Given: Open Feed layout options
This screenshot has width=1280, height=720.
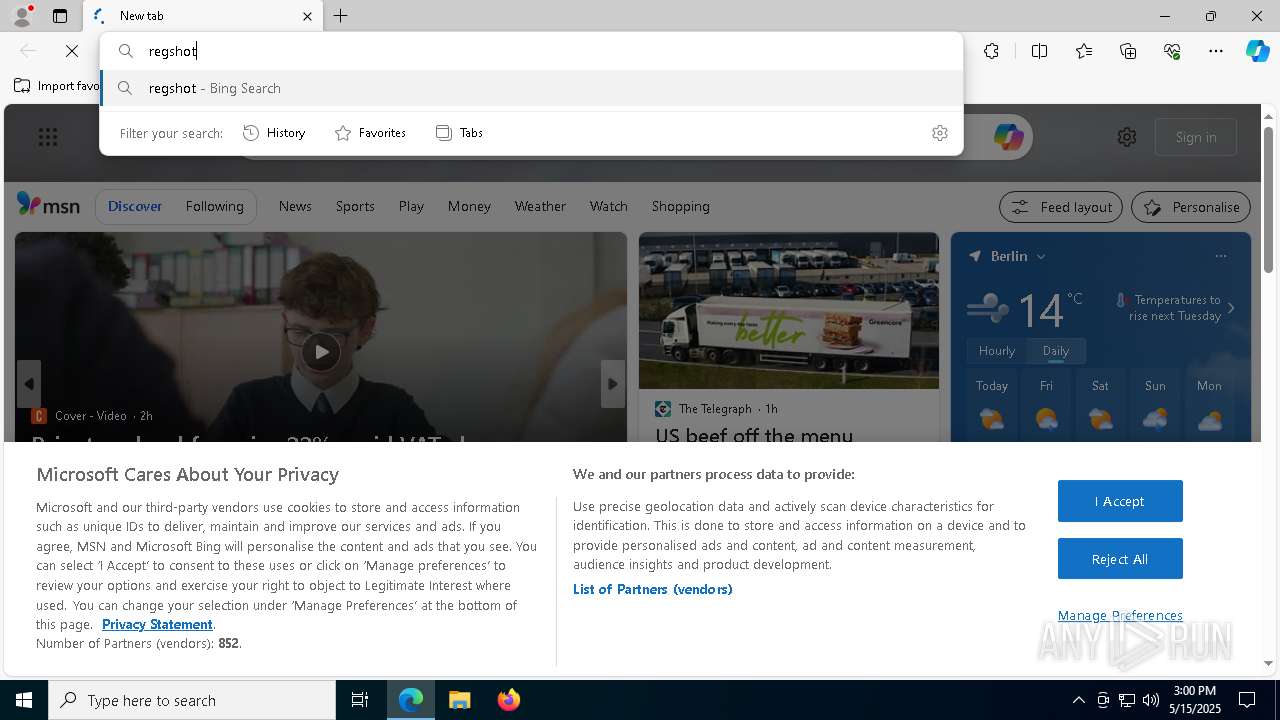Looking at the screenshot, I should [x=1061, y=207].
